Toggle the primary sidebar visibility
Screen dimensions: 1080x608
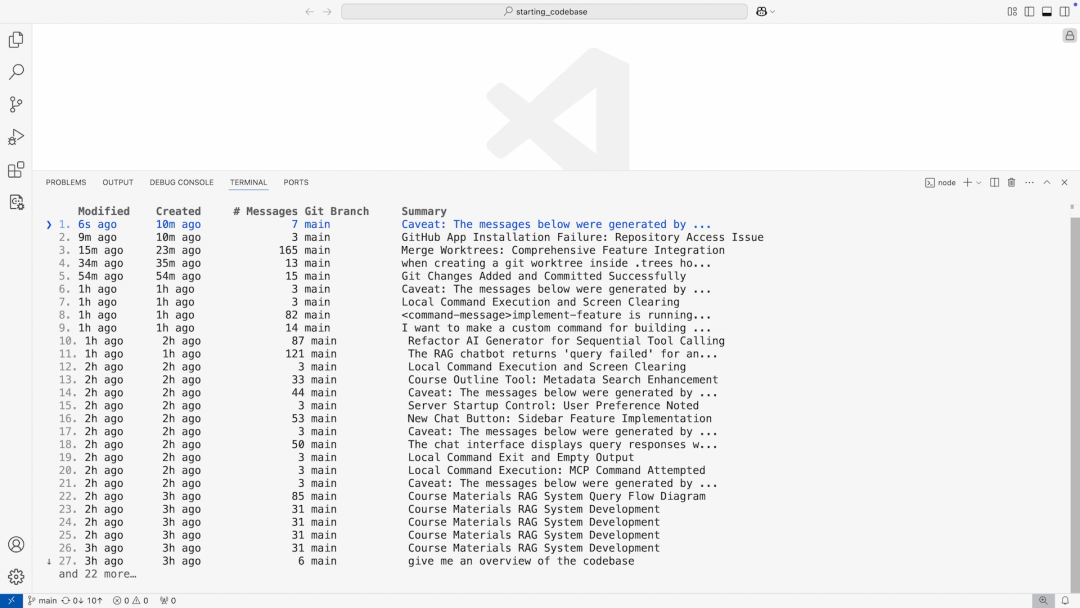1029,12
